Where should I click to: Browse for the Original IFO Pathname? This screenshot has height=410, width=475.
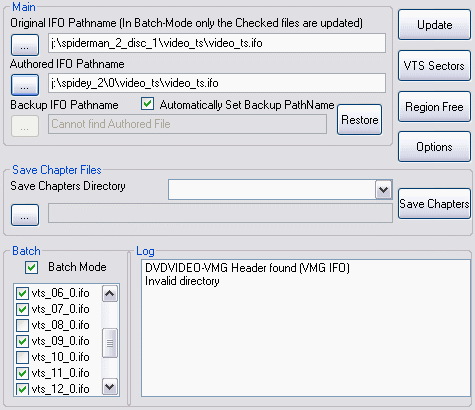(25, 45)
